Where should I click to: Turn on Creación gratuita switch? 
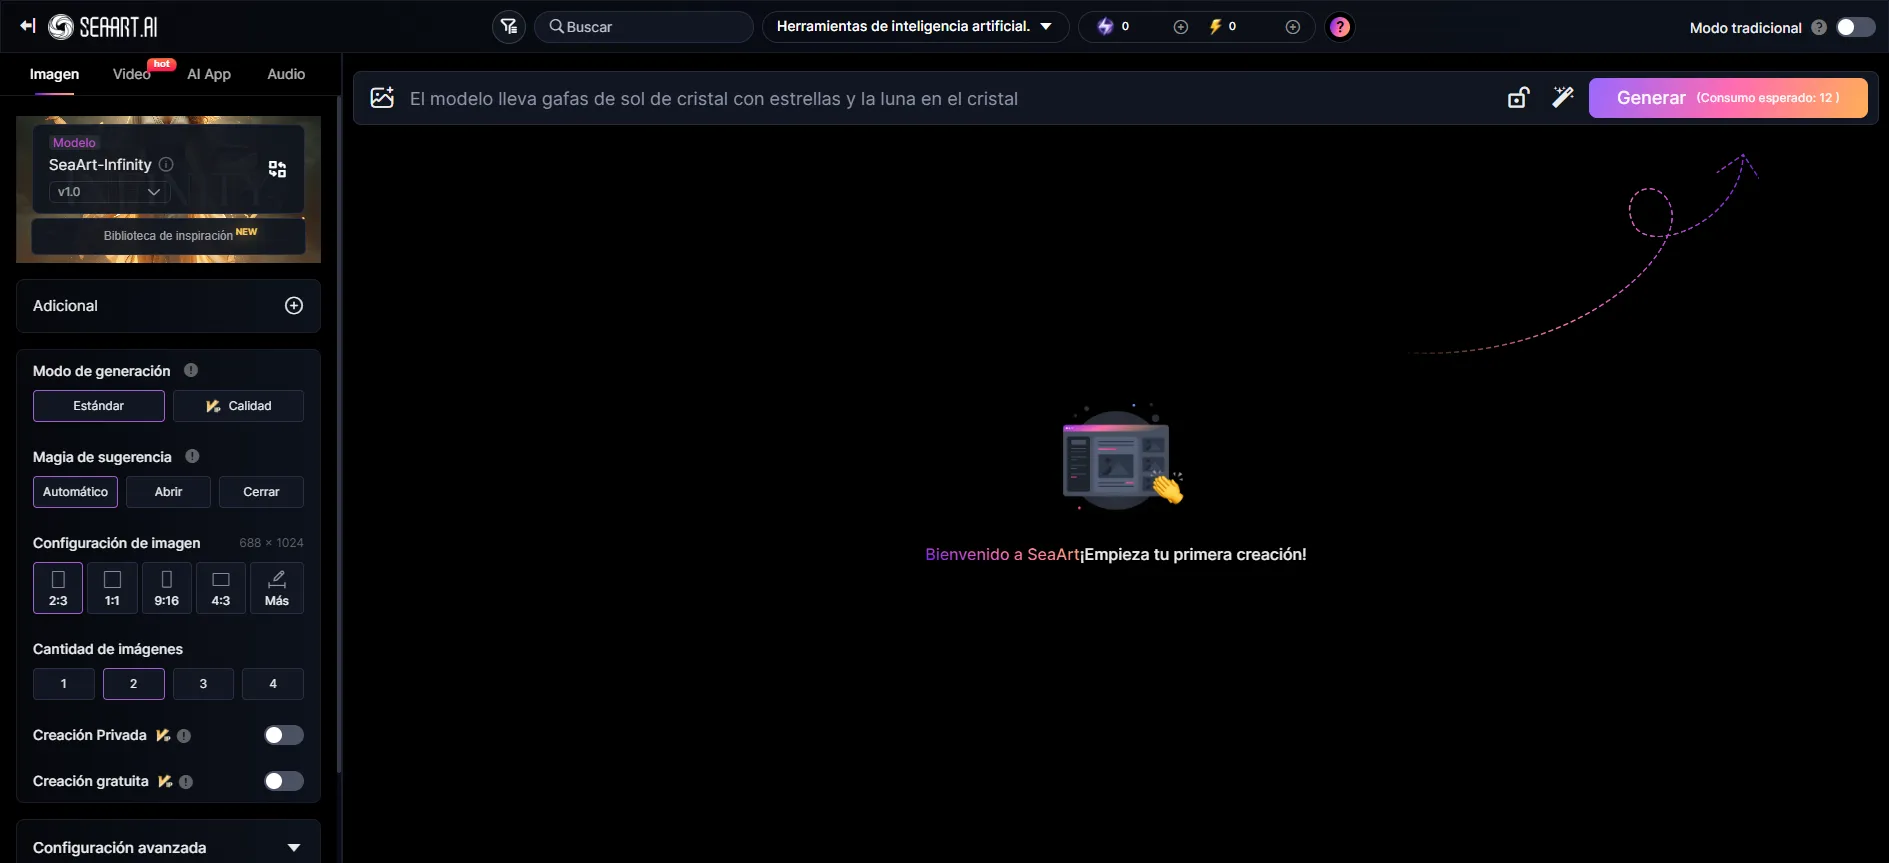click(283, 781)
